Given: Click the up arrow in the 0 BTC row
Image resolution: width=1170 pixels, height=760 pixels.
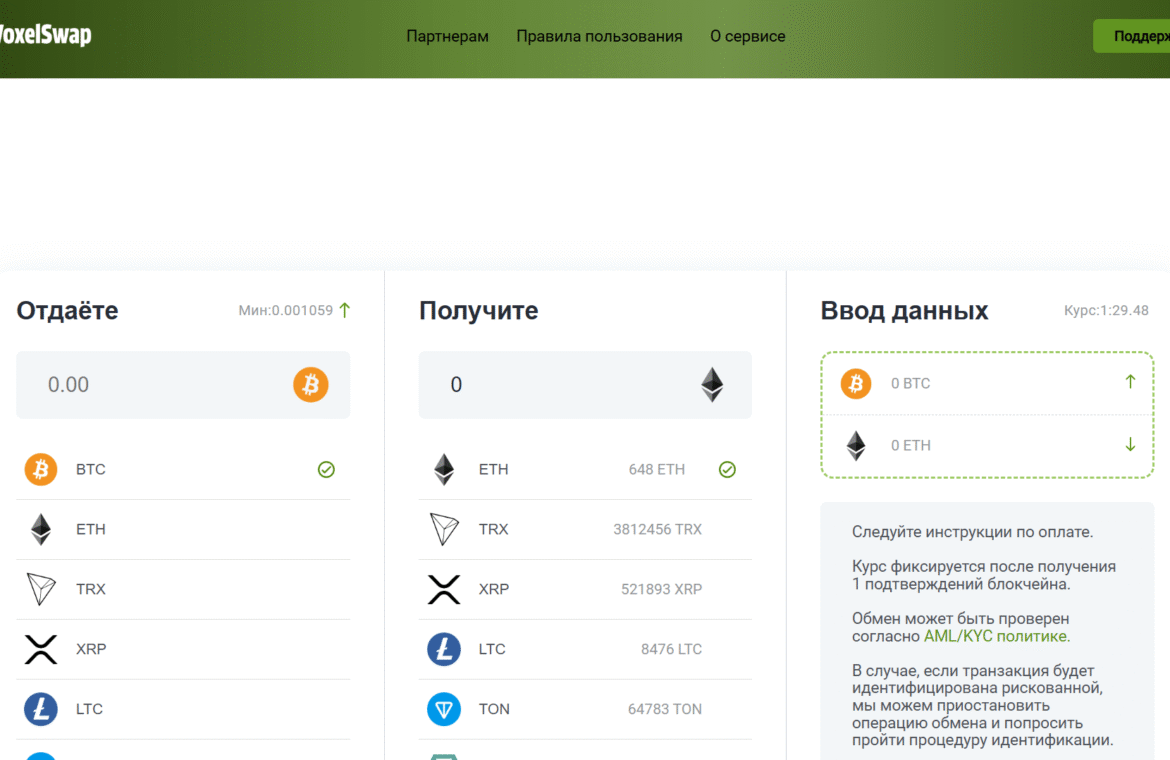Looking at the screenshot, I should pyautogui.click(x=1130, y=382).
